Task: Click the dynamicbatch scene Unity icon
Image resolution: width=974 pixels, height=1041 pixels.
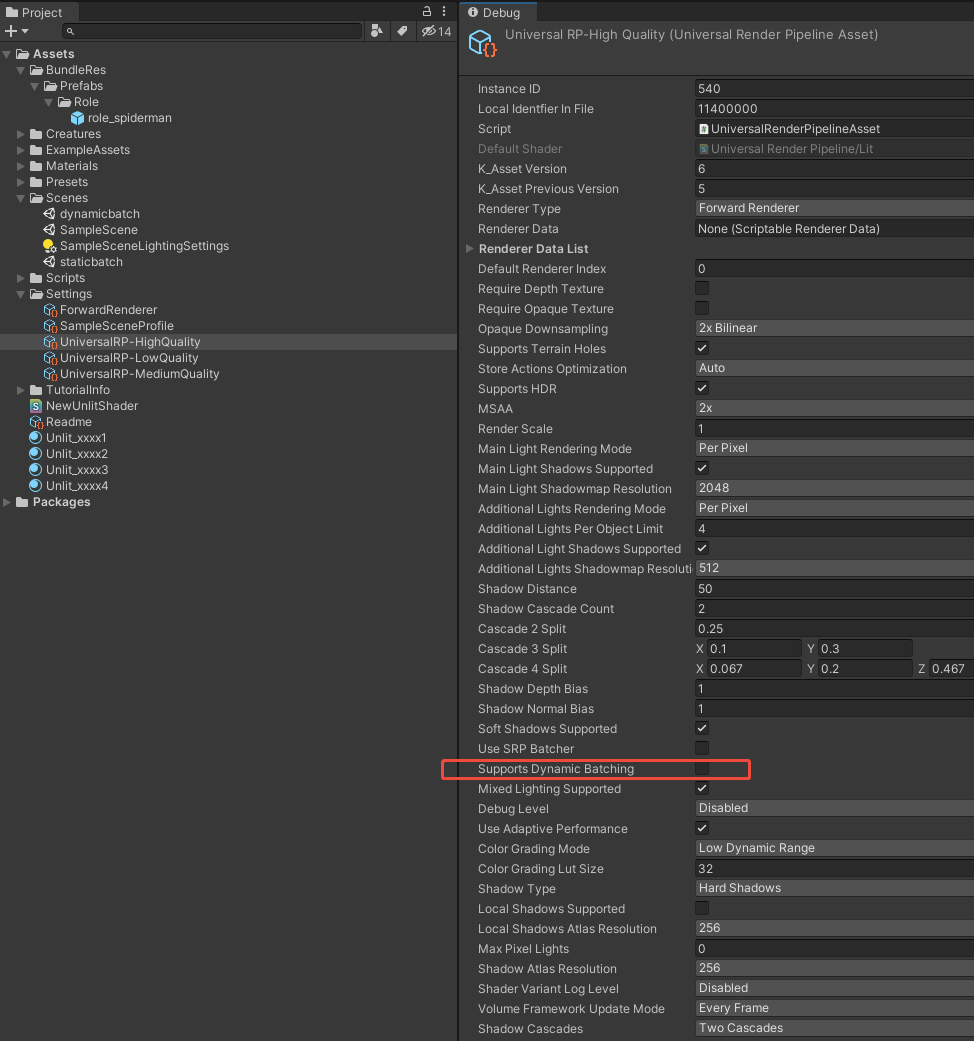Action: [49, 214]
